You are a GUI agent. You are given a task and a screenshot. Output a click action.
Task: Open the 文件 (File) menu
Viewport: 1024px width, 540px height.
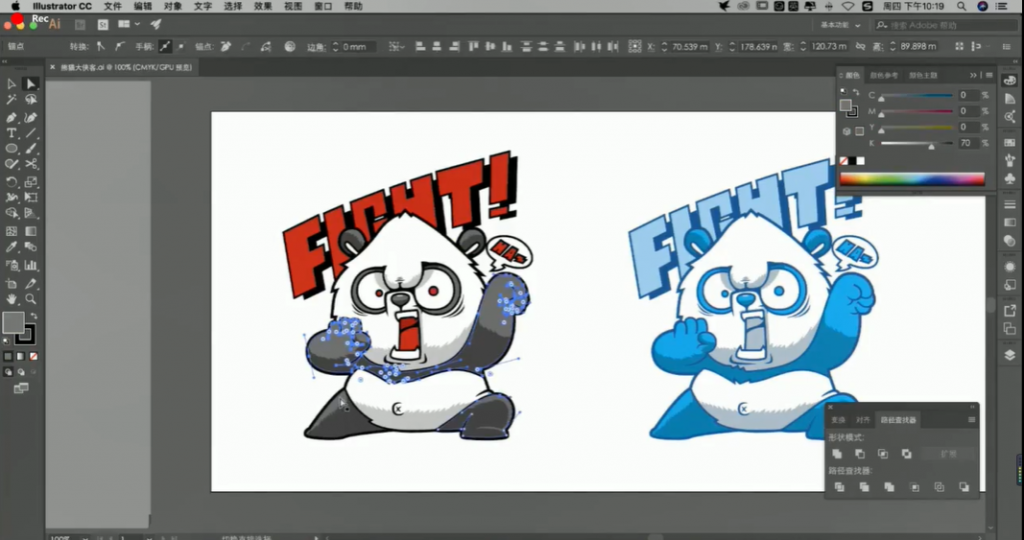[x=113, y=6]
